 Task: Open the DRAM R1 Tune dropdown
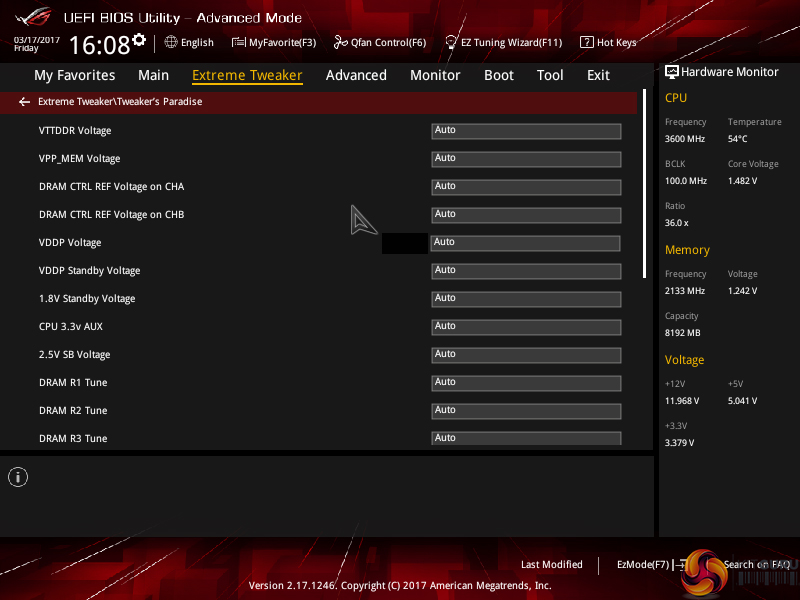pyautogui.click(x=526, y=383)
